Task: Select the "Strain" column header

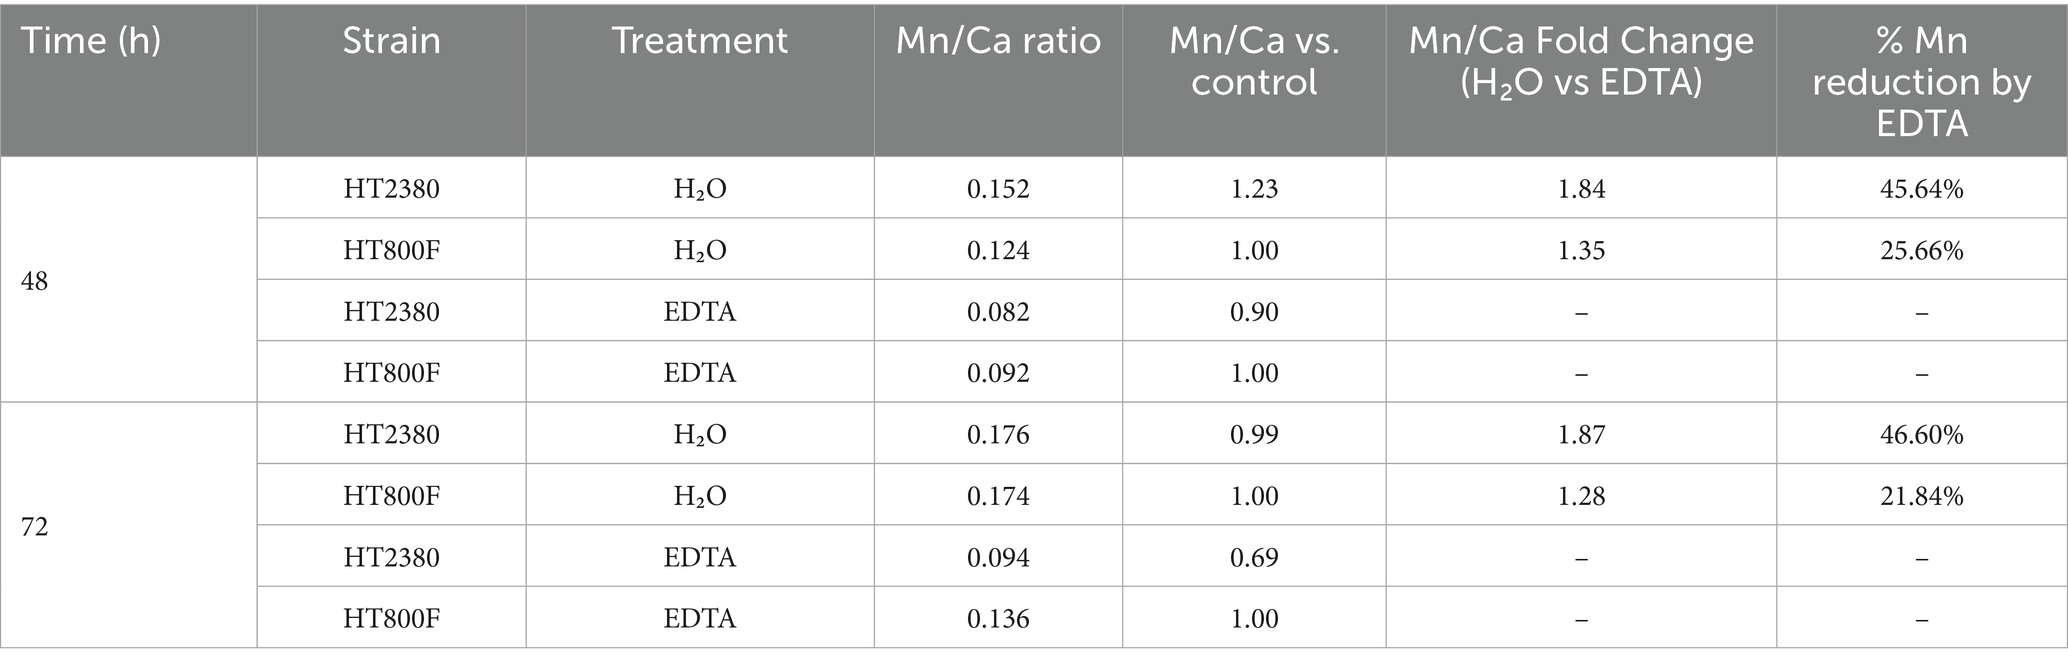Action: click(x=391, y=41)
